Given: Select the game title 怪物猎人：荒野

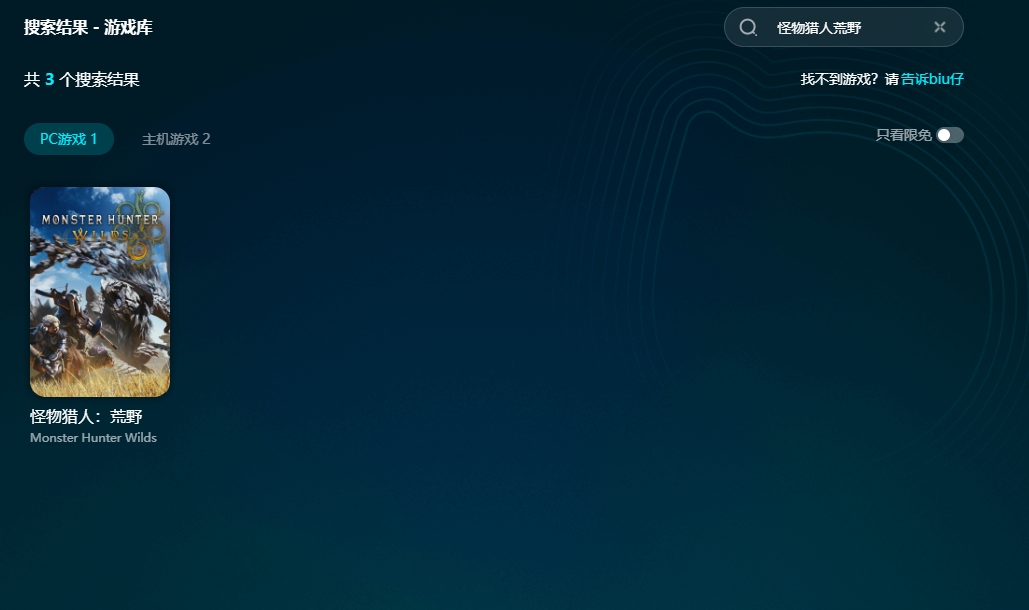Looking at the screenshot, I should [86, 417].
